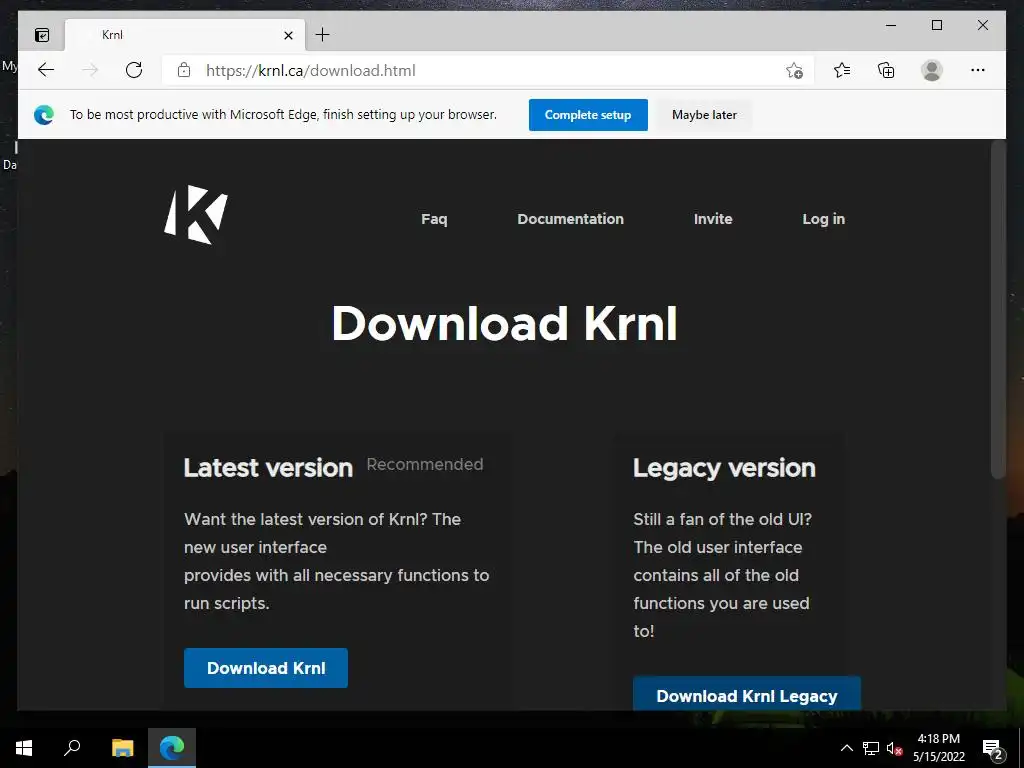Open Edge Settings and more menu
1024x768 pixels.
(x=978, y=70)
